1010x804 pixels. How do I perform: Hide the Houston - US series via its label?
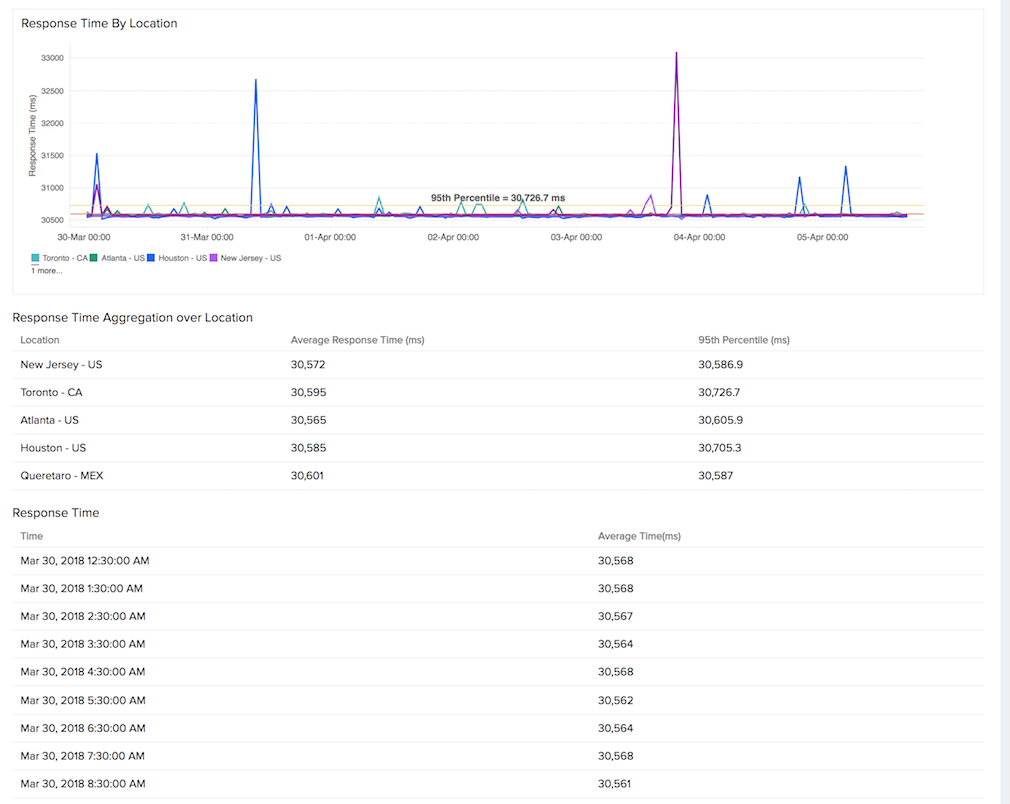[x=181, y=258]
